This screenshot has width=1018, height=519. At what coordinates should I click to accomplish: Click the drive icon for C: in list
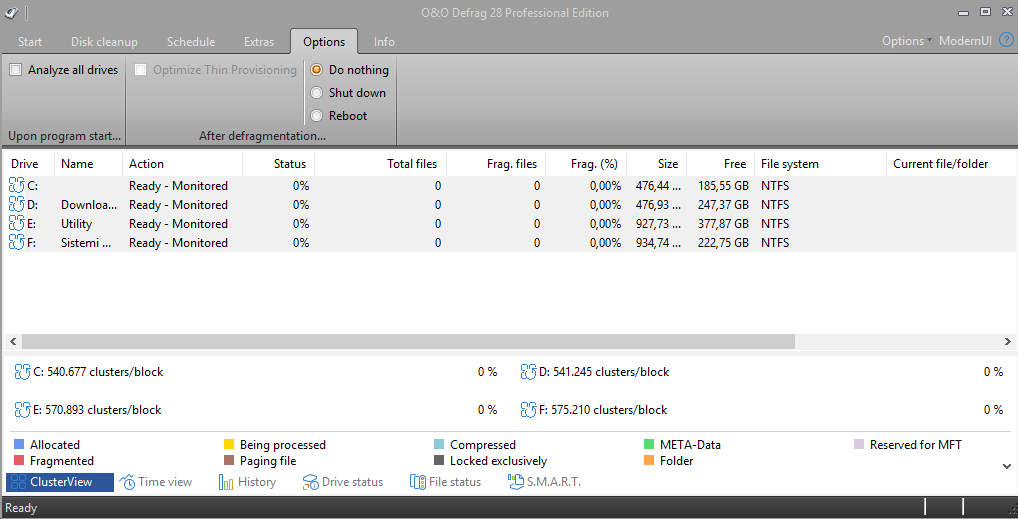[x=16, y=186]
